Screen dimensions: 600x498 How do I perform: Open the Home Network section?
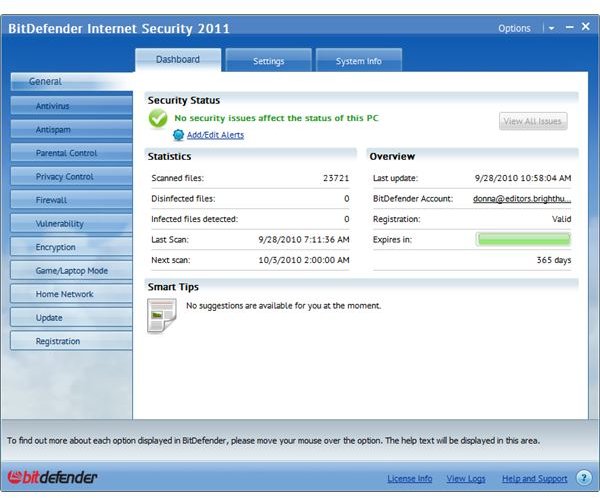72,294
